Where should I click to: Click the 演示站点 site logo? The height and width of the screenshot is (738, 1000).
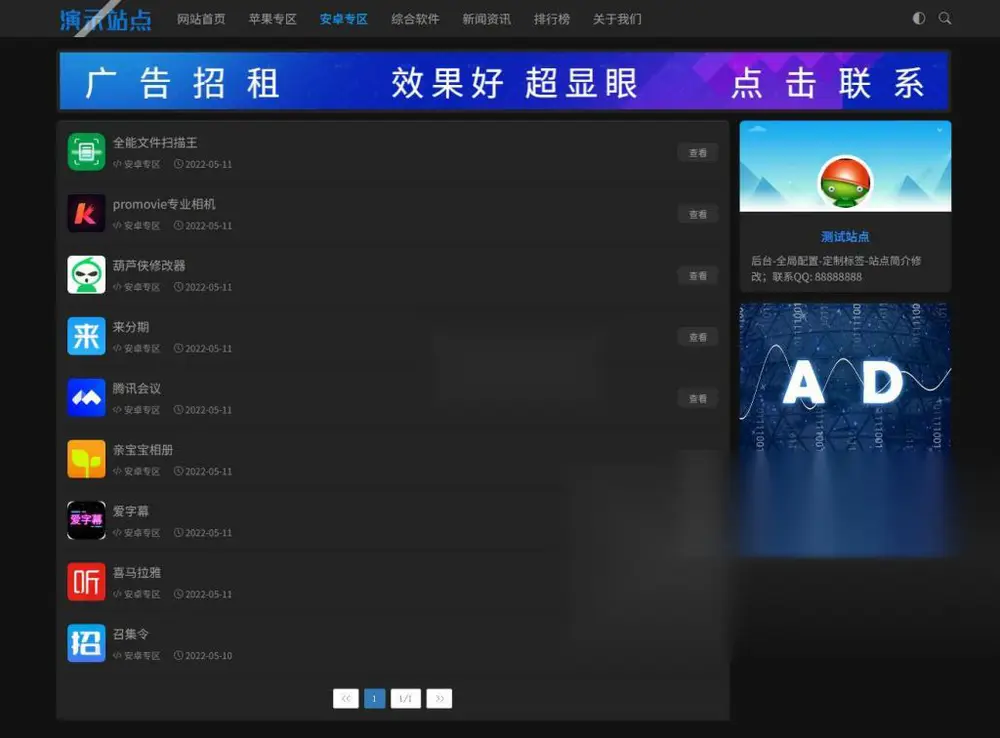[105, 19]
